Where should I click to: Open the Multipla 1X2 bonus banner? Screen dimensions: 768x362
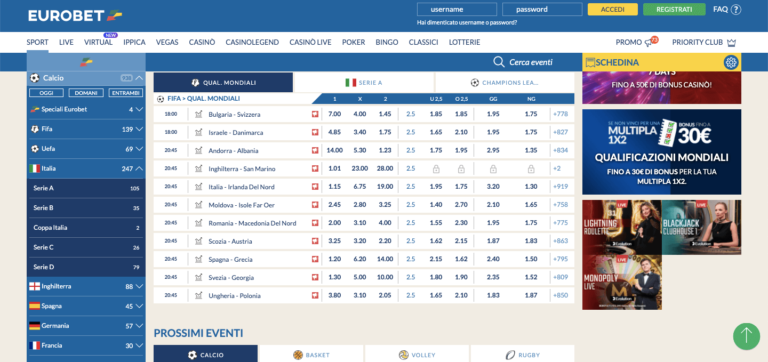[661, 152]
